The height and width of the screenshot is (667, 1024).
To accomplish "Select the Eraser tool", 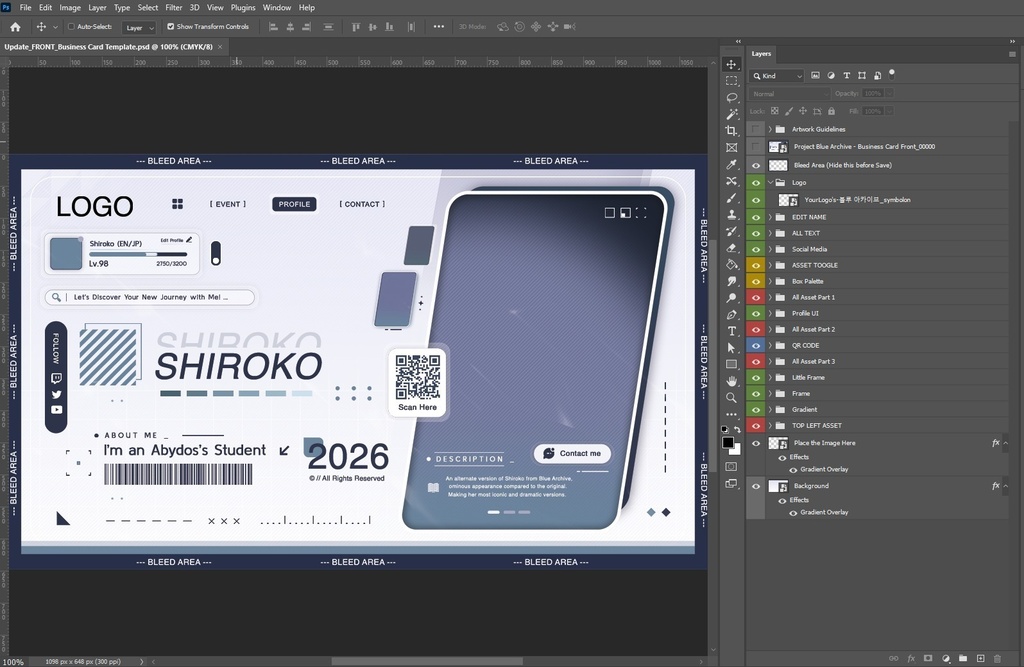I will [x=731, y=248].
